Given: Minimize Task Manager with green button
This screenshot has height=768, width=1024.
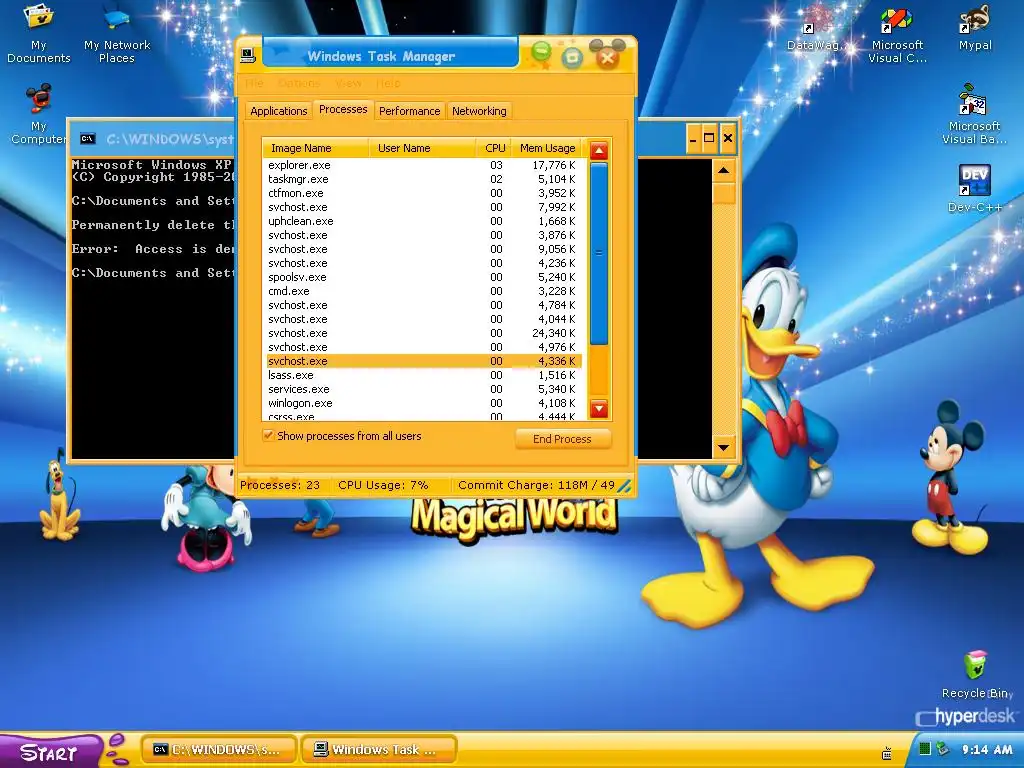Looking at the screenshot, I should [x=541, y=52].
